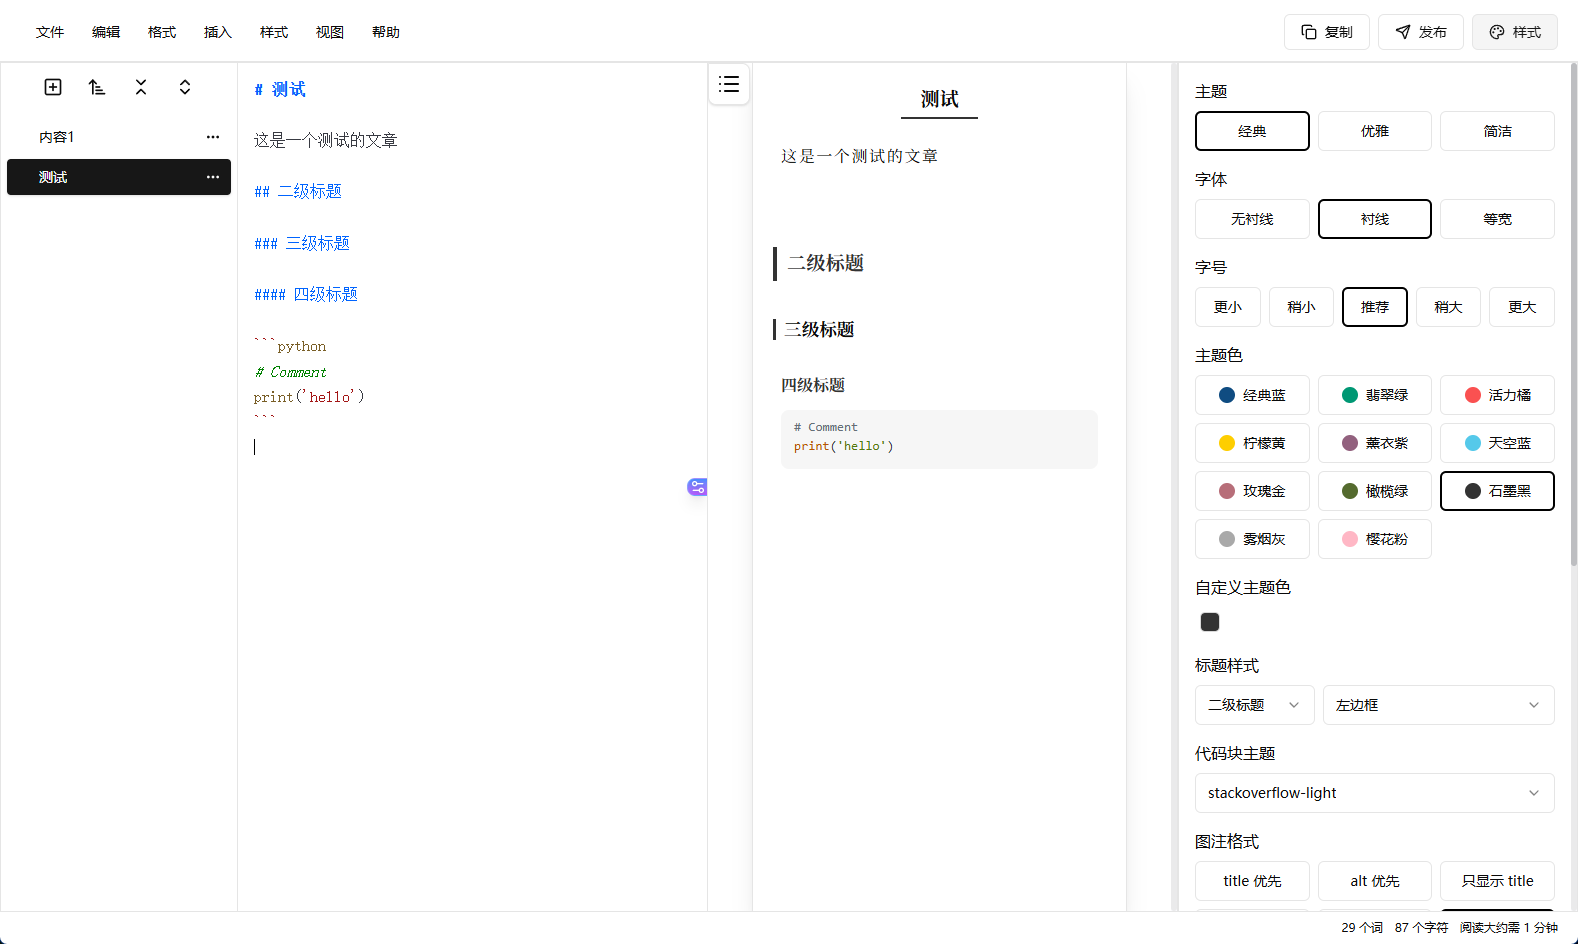Set font size to 稍大
Screen dimensions: 1578x944
tap(1448, 307)
